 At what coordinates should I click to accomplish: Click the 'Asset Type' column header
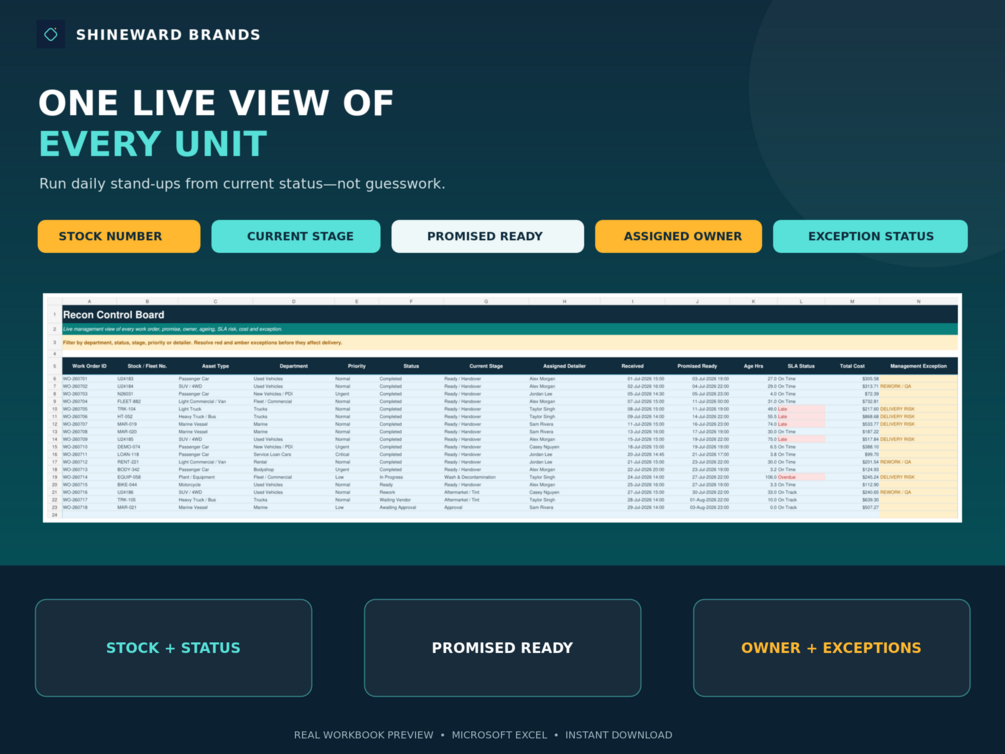click(215, 366)
